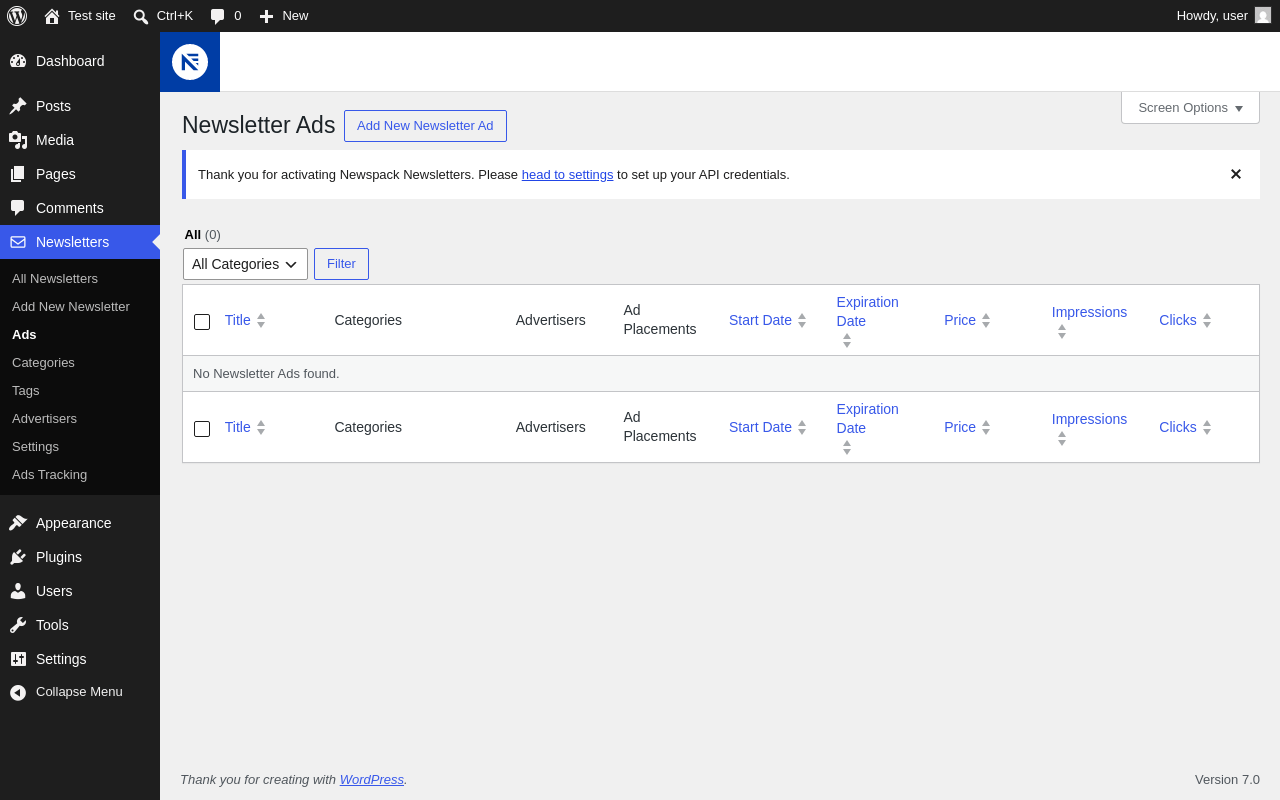This screenshot has height=800, width=1280.
Task: Open Appearance from sidebar
Action: [80, 523]
